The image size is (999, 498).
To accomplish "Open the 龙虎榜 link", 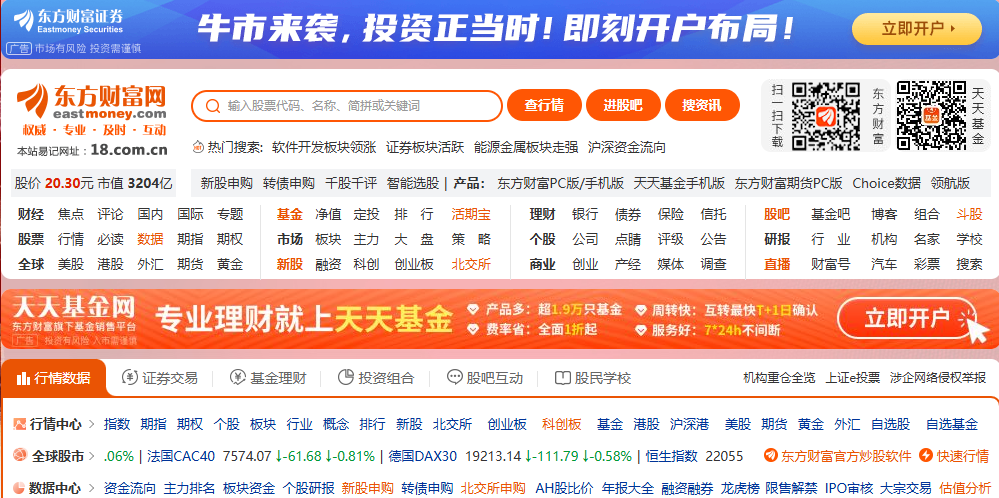I will click(x=740, y=488).
